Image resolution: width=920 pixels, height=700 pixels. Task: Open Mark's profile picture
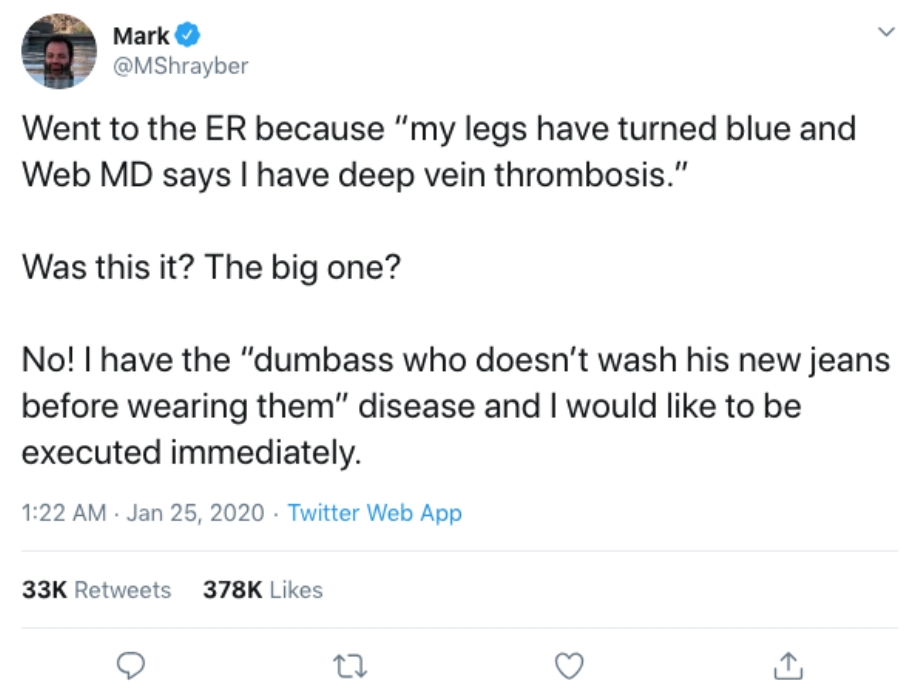(x=60, y=51)
